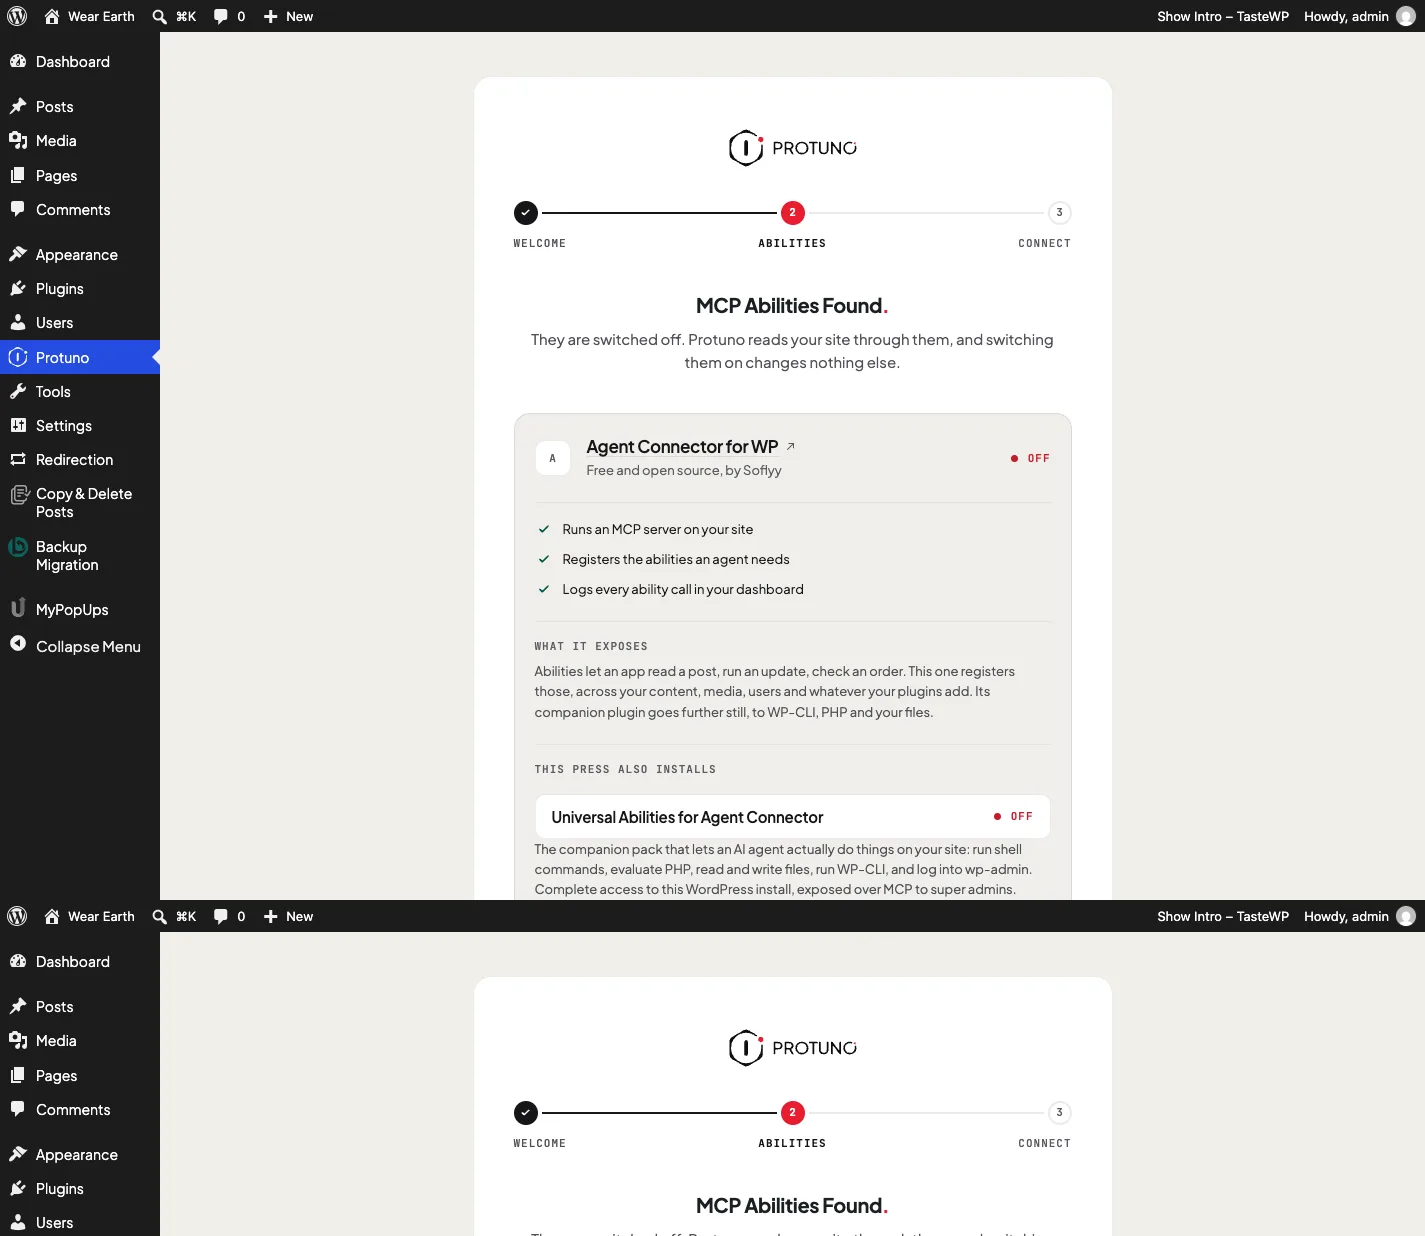The image size is (1425, 1236).
Task: Click "Howdy, admin" in the upper admin bar
Action: 1346,16
